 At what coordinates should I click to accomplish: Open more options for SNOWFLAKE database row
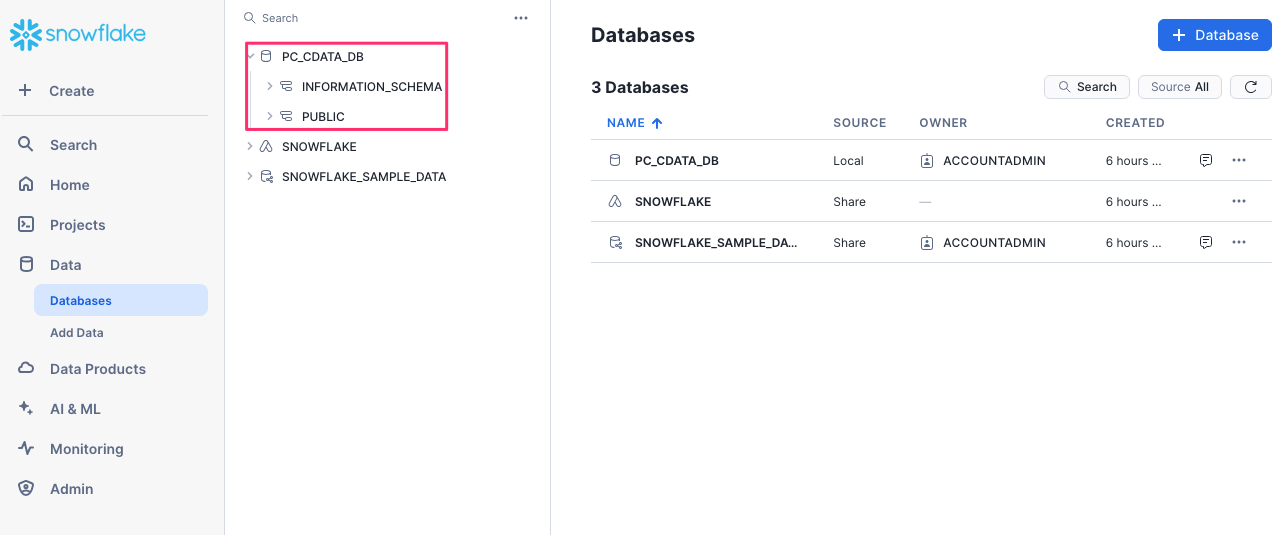pos(1239,201)
